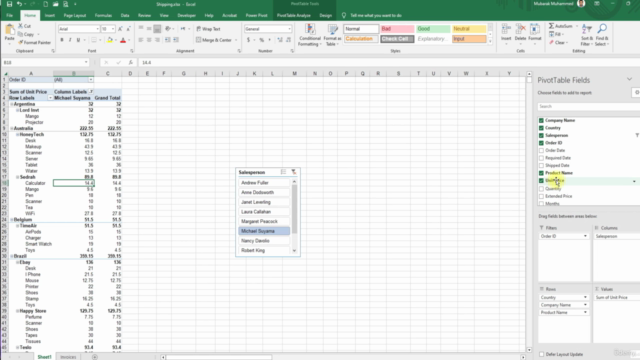The image size is (640, 360).
Task: Apply the fill color bucket
Action: pos(109,40)
